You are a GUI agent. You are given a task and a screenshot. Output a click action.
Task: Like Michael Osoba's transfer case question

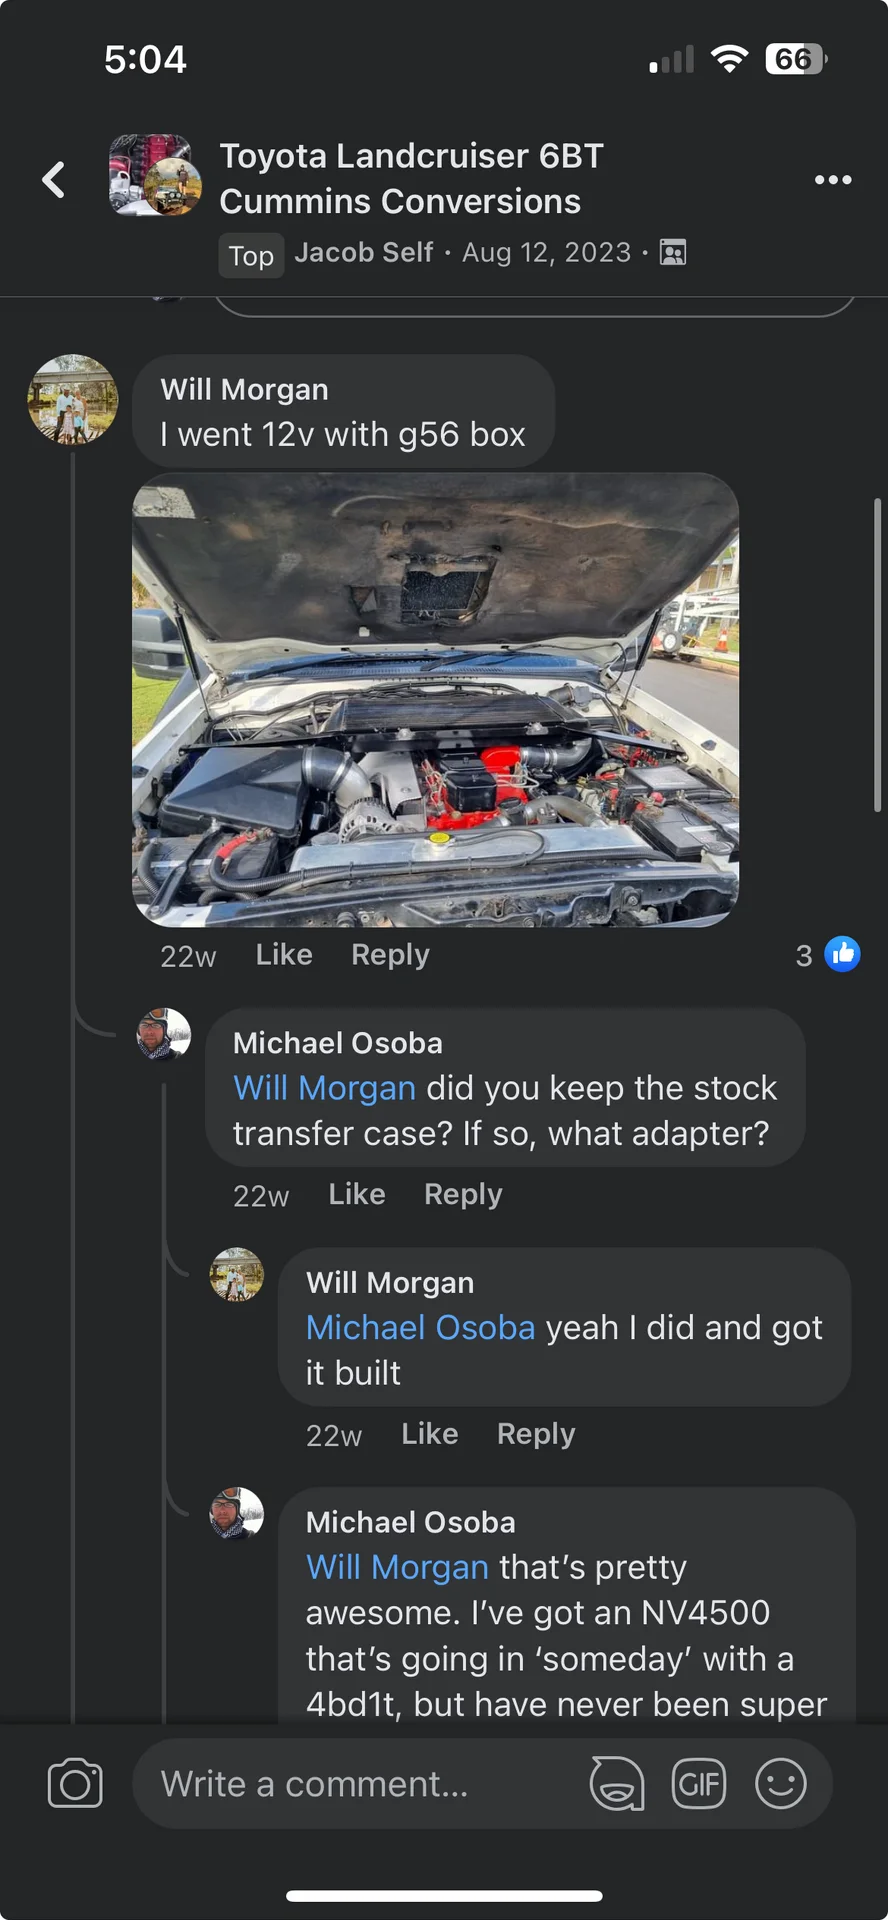pos(357,1194)
